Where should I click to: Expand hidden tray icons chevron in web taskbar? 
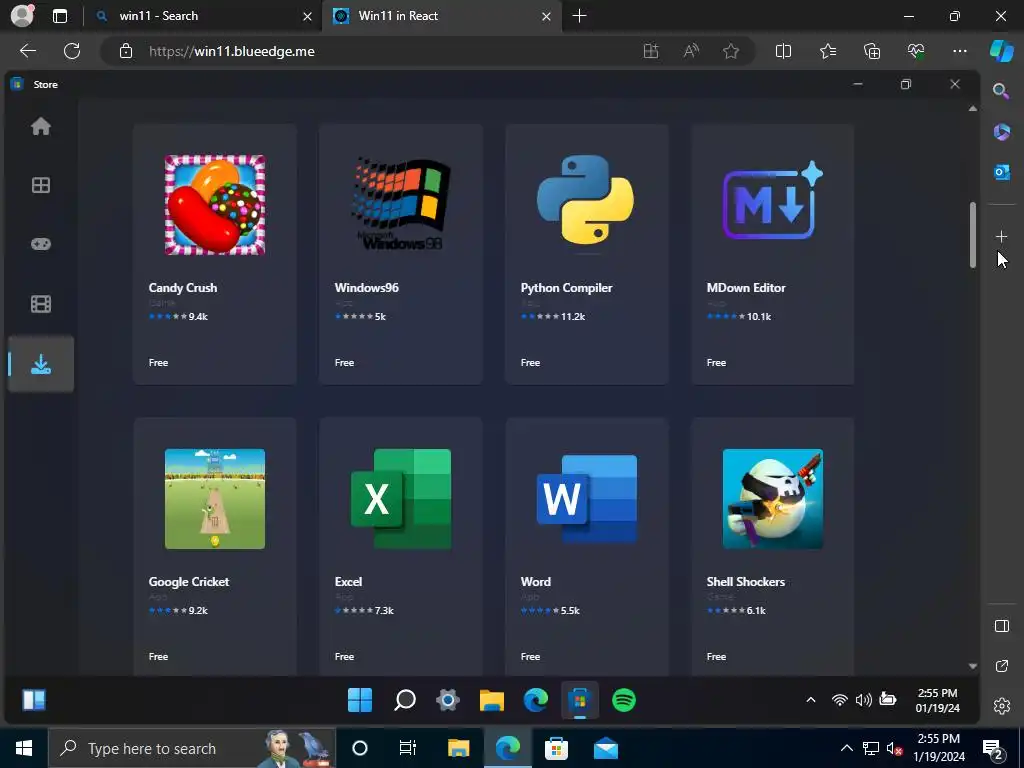[x=810, y=700]
